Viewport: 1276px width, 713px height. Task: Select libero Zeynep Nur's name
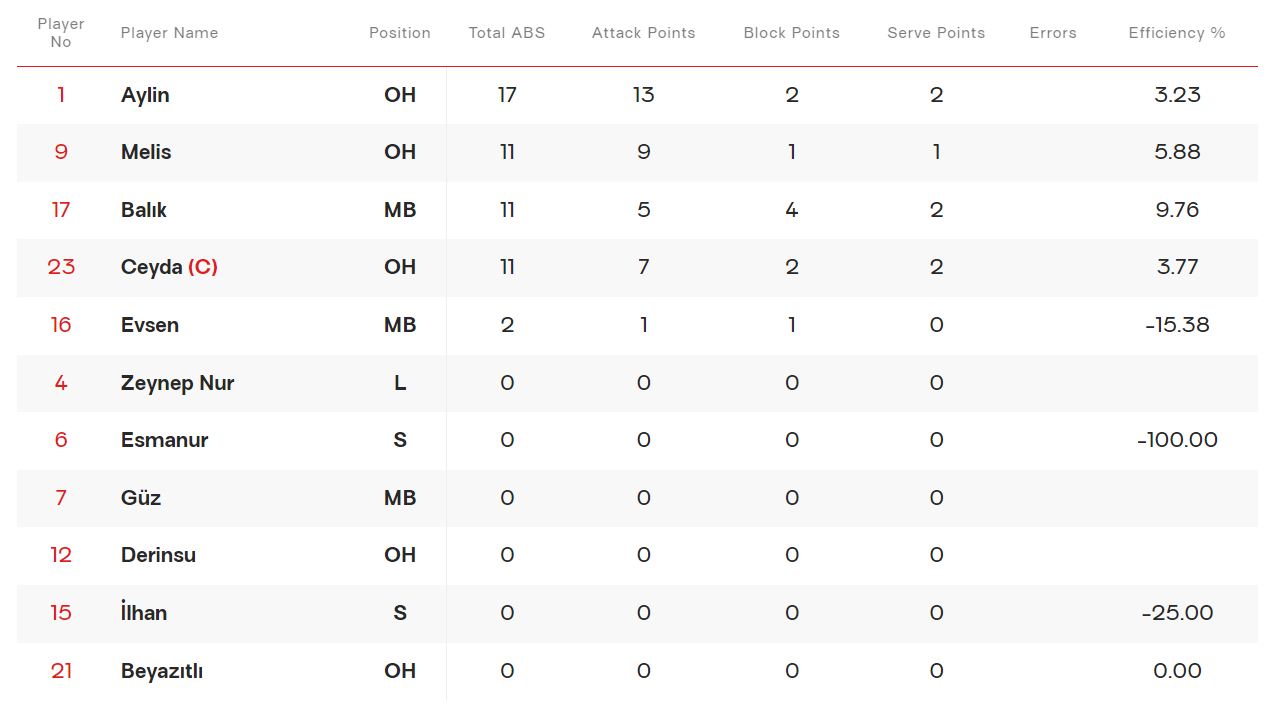pos(177,383)
